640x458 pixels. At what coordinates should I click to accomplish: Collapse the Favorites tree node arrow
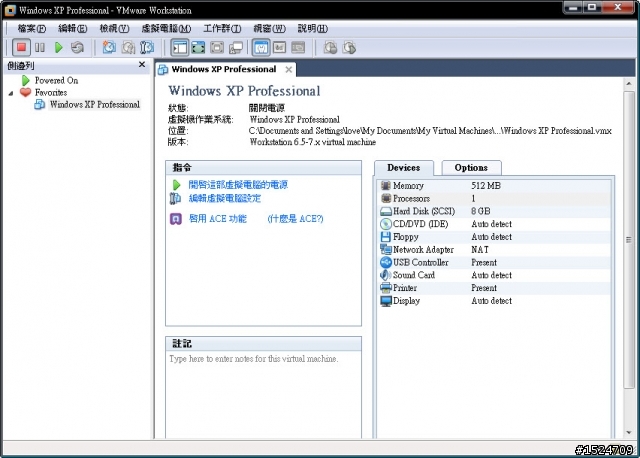pos(11,93)
